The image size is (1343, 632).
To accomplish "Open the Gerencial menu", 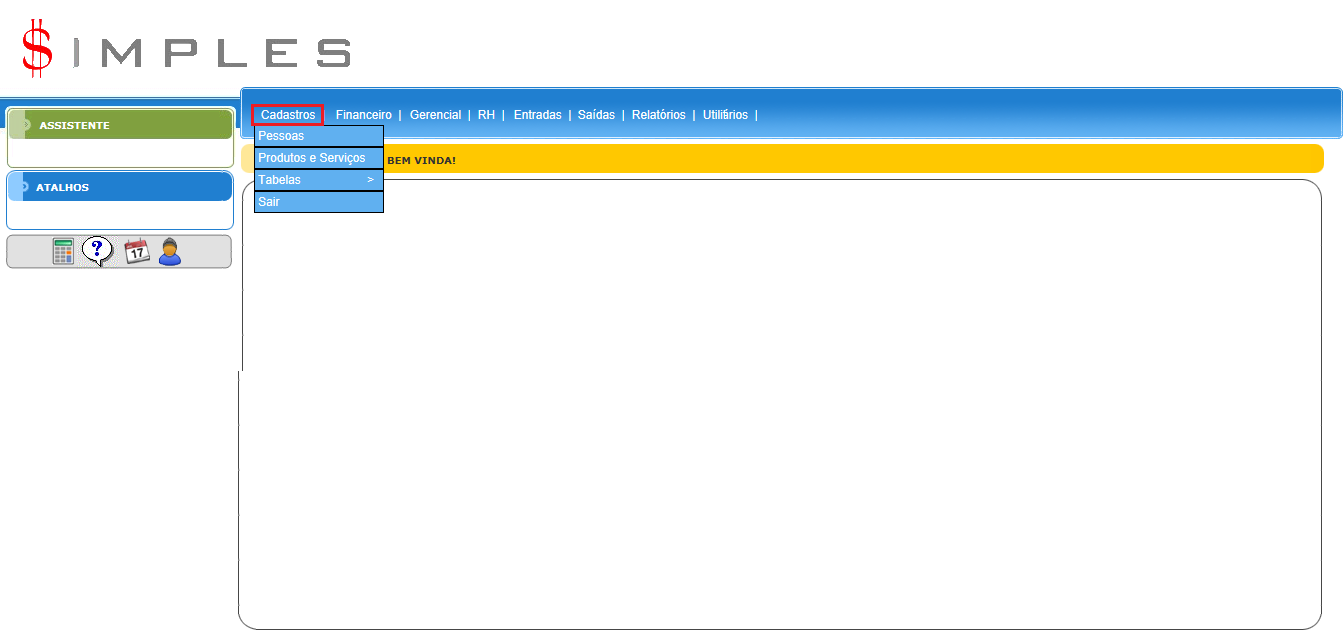I will point(435,115).
